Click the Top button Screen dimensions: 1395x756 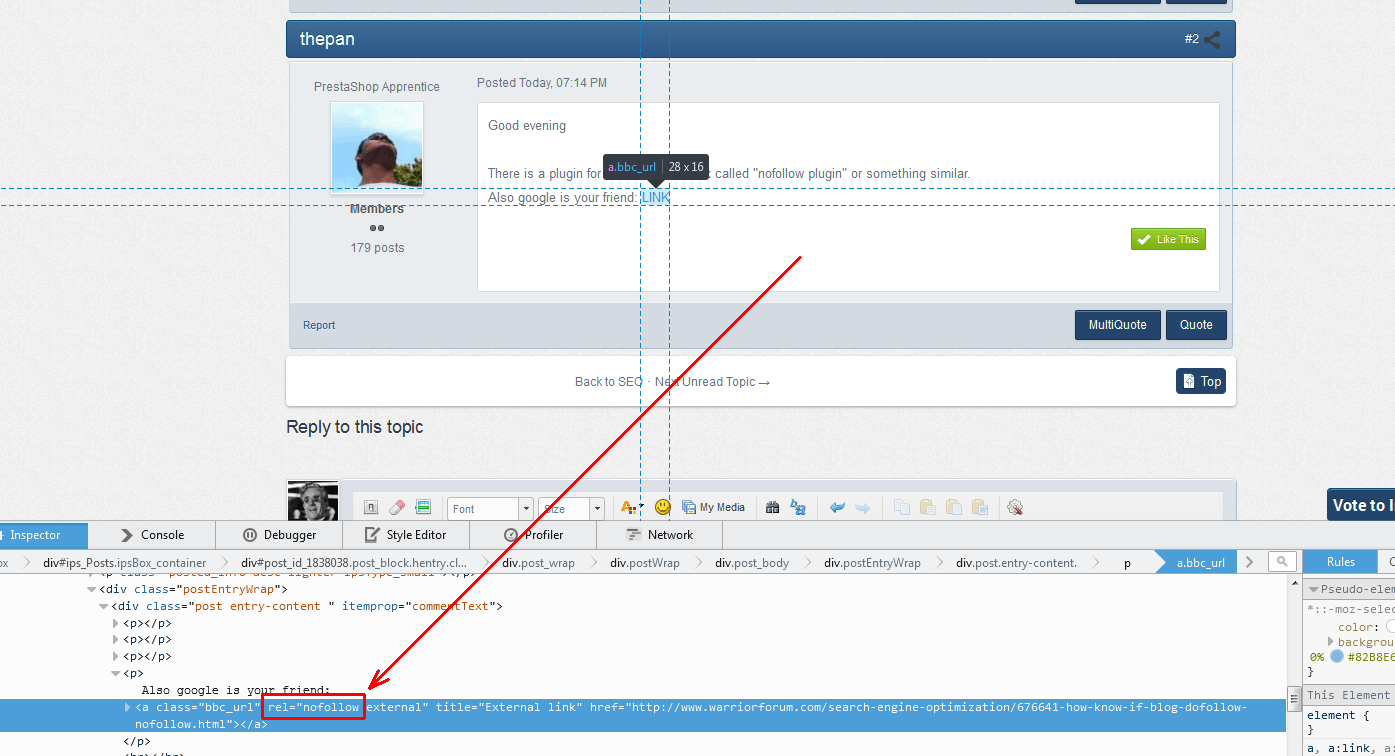(1201, 381)
